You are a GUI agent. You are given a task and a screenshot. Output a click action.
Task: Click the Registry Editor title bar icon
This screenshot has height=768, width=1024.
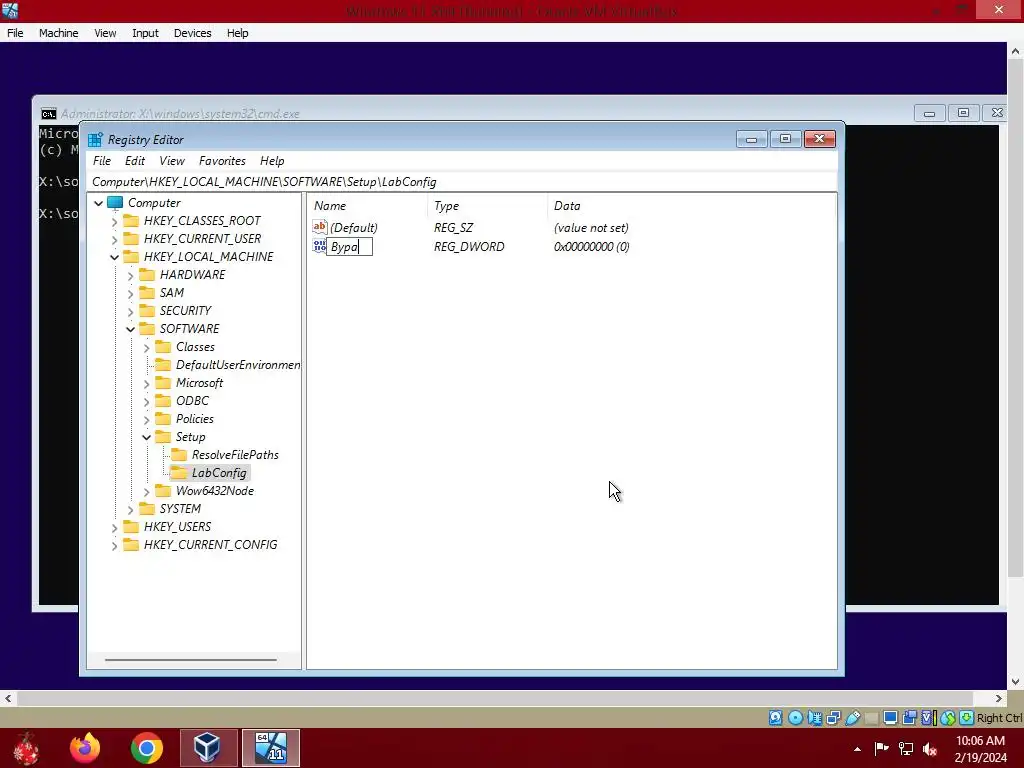(x=95, y=140)
